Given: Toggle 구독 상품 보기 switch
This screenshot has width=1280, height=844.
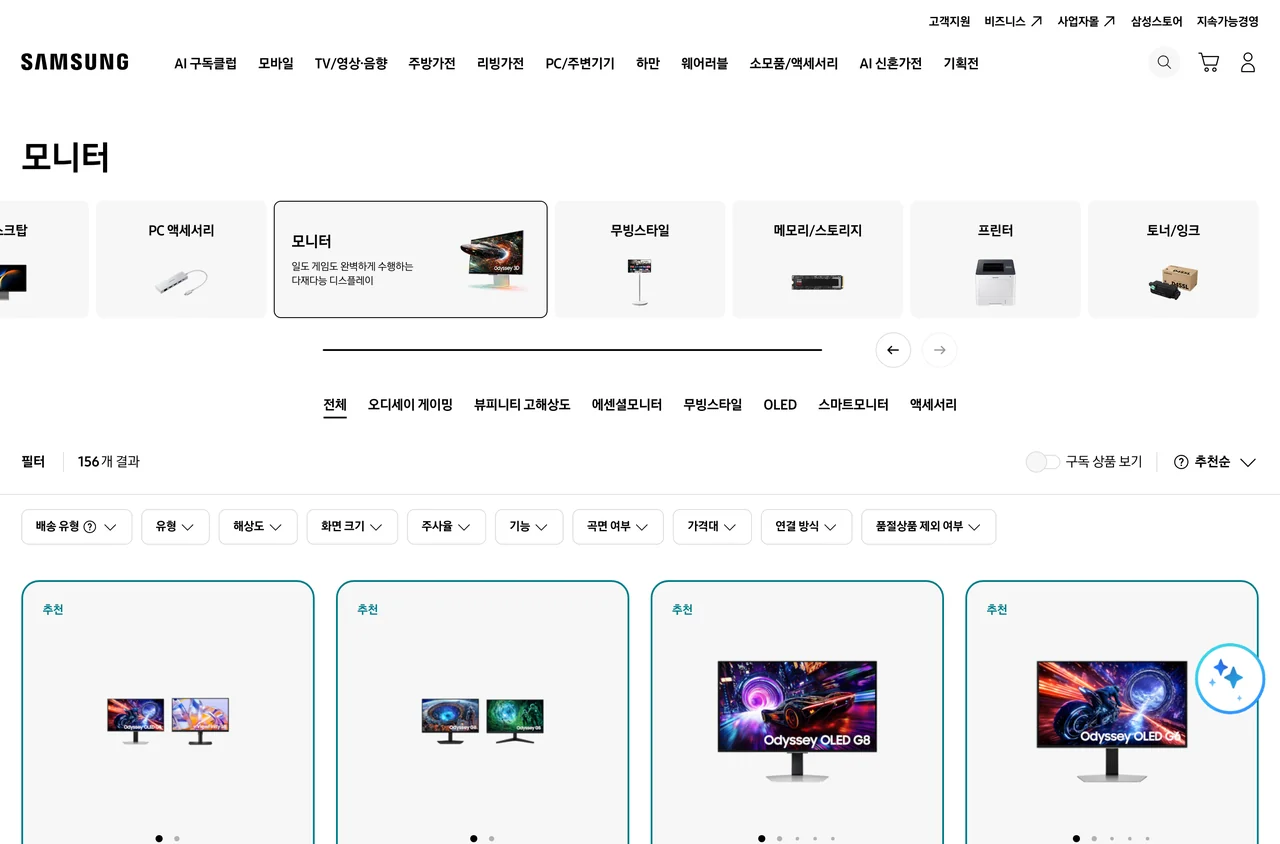Looking at the screenshot, I should click(1042, 462).
